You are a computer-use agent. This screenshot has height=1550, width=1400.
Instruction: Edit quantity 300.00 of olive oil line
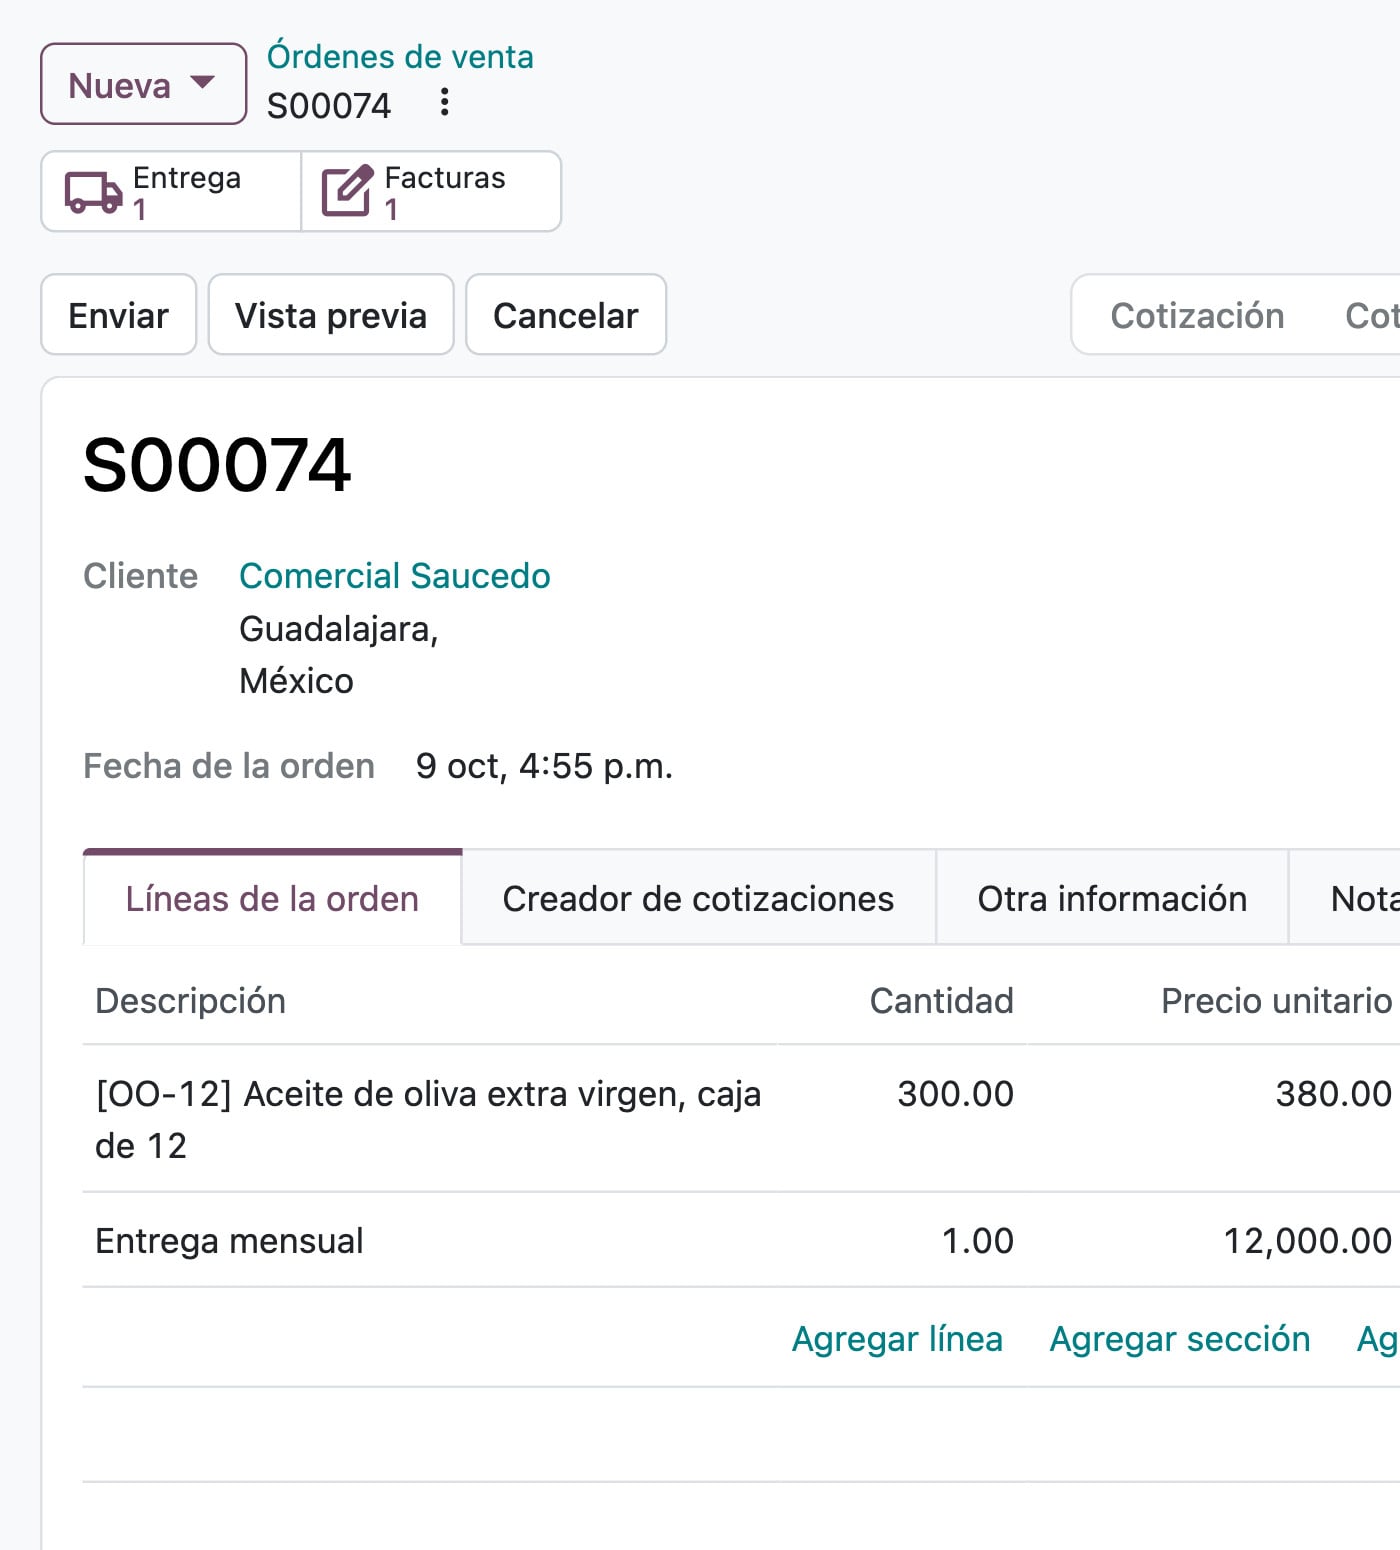955,1094
